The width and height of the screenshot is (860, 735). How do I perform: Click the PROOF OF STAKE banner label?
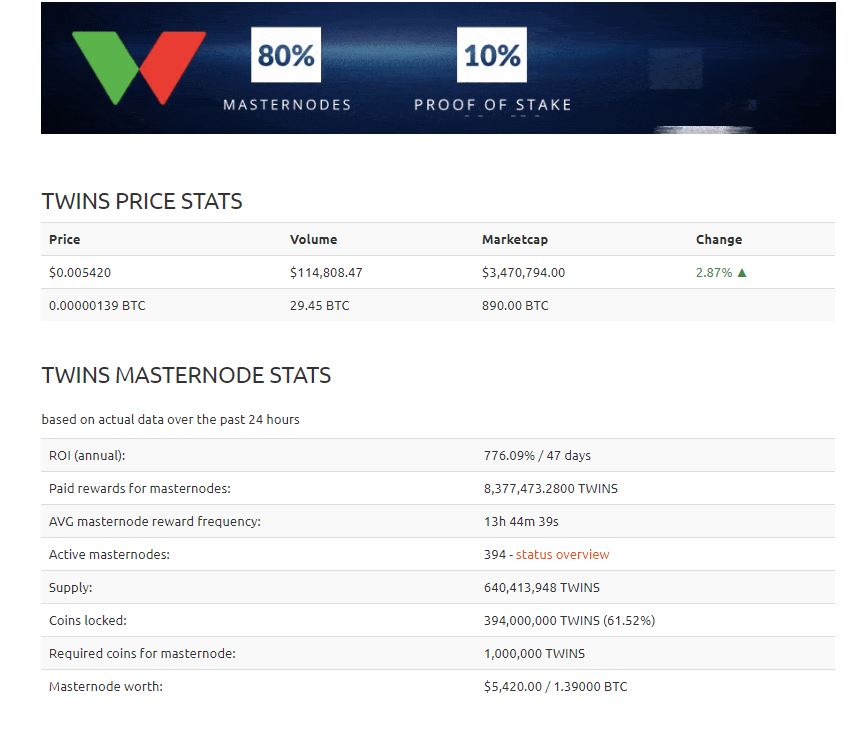click(492, 104)
